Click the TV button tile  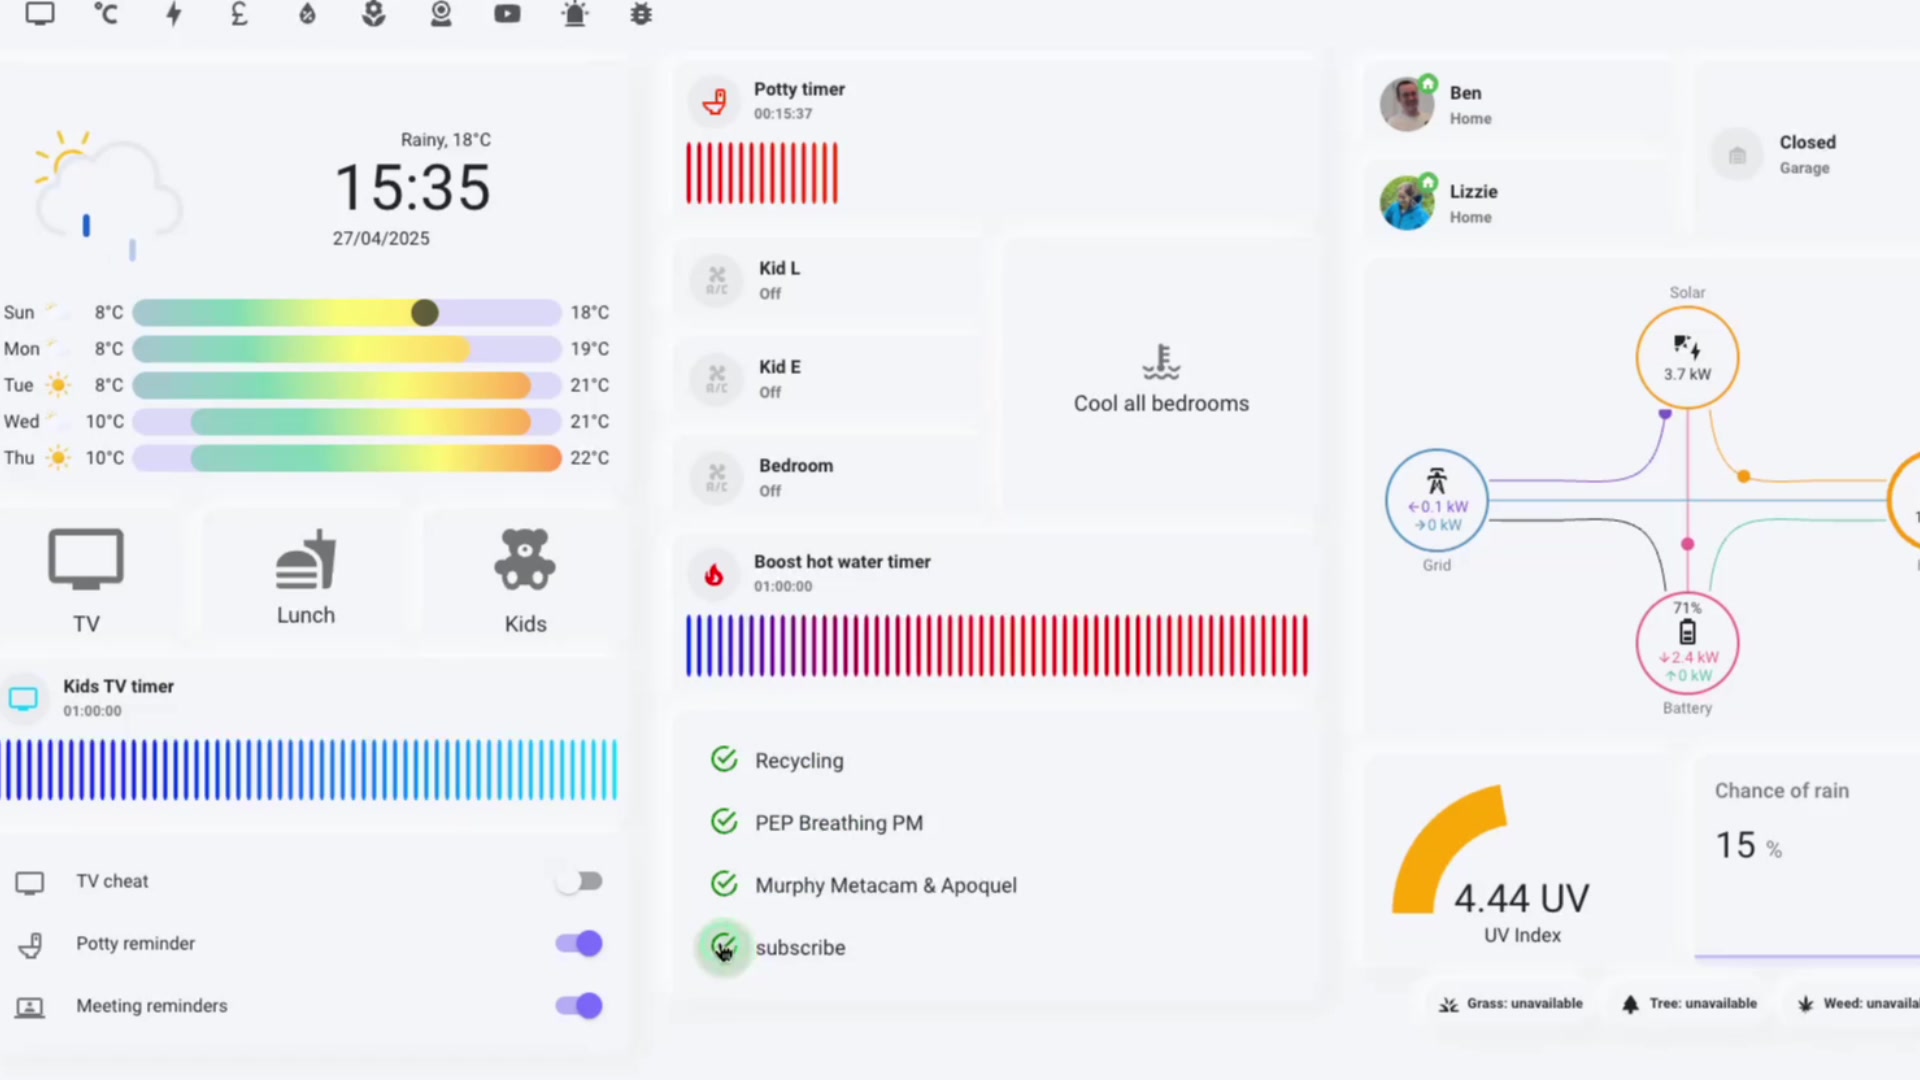pyautogui.click(x=86, y=578)
